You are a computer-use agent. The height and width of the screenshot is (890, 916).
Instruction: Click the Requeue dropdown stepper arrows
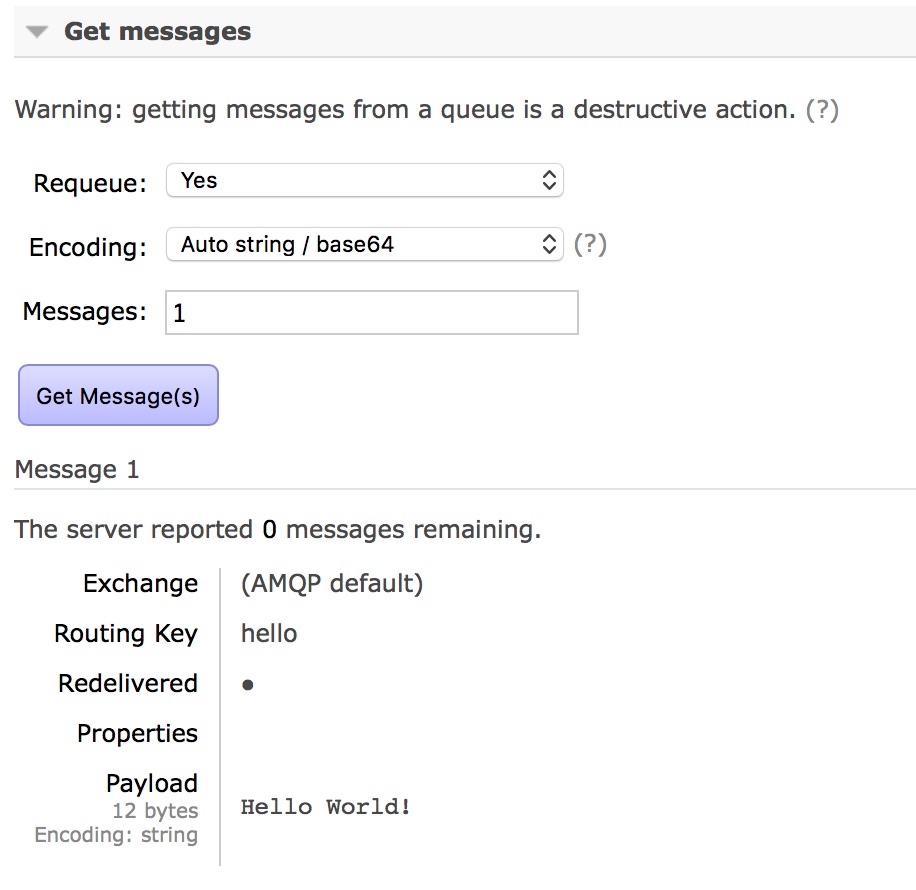(x=549, y=180)
